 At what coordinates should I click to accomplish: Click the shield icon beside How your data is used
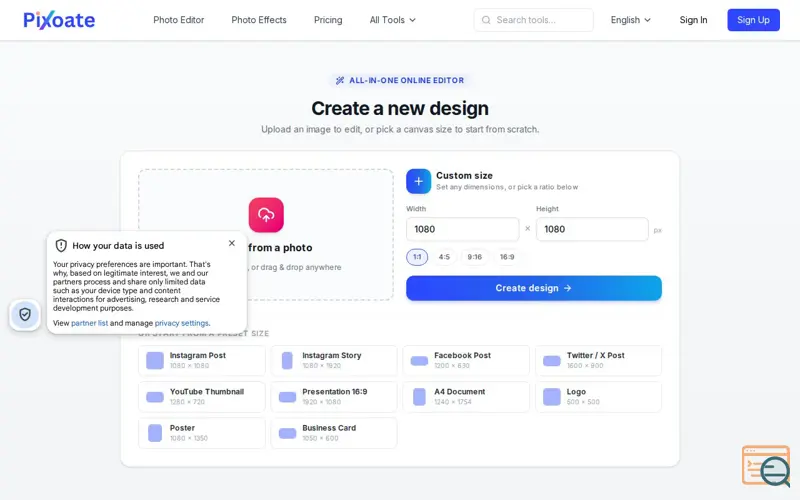[61, 245]
